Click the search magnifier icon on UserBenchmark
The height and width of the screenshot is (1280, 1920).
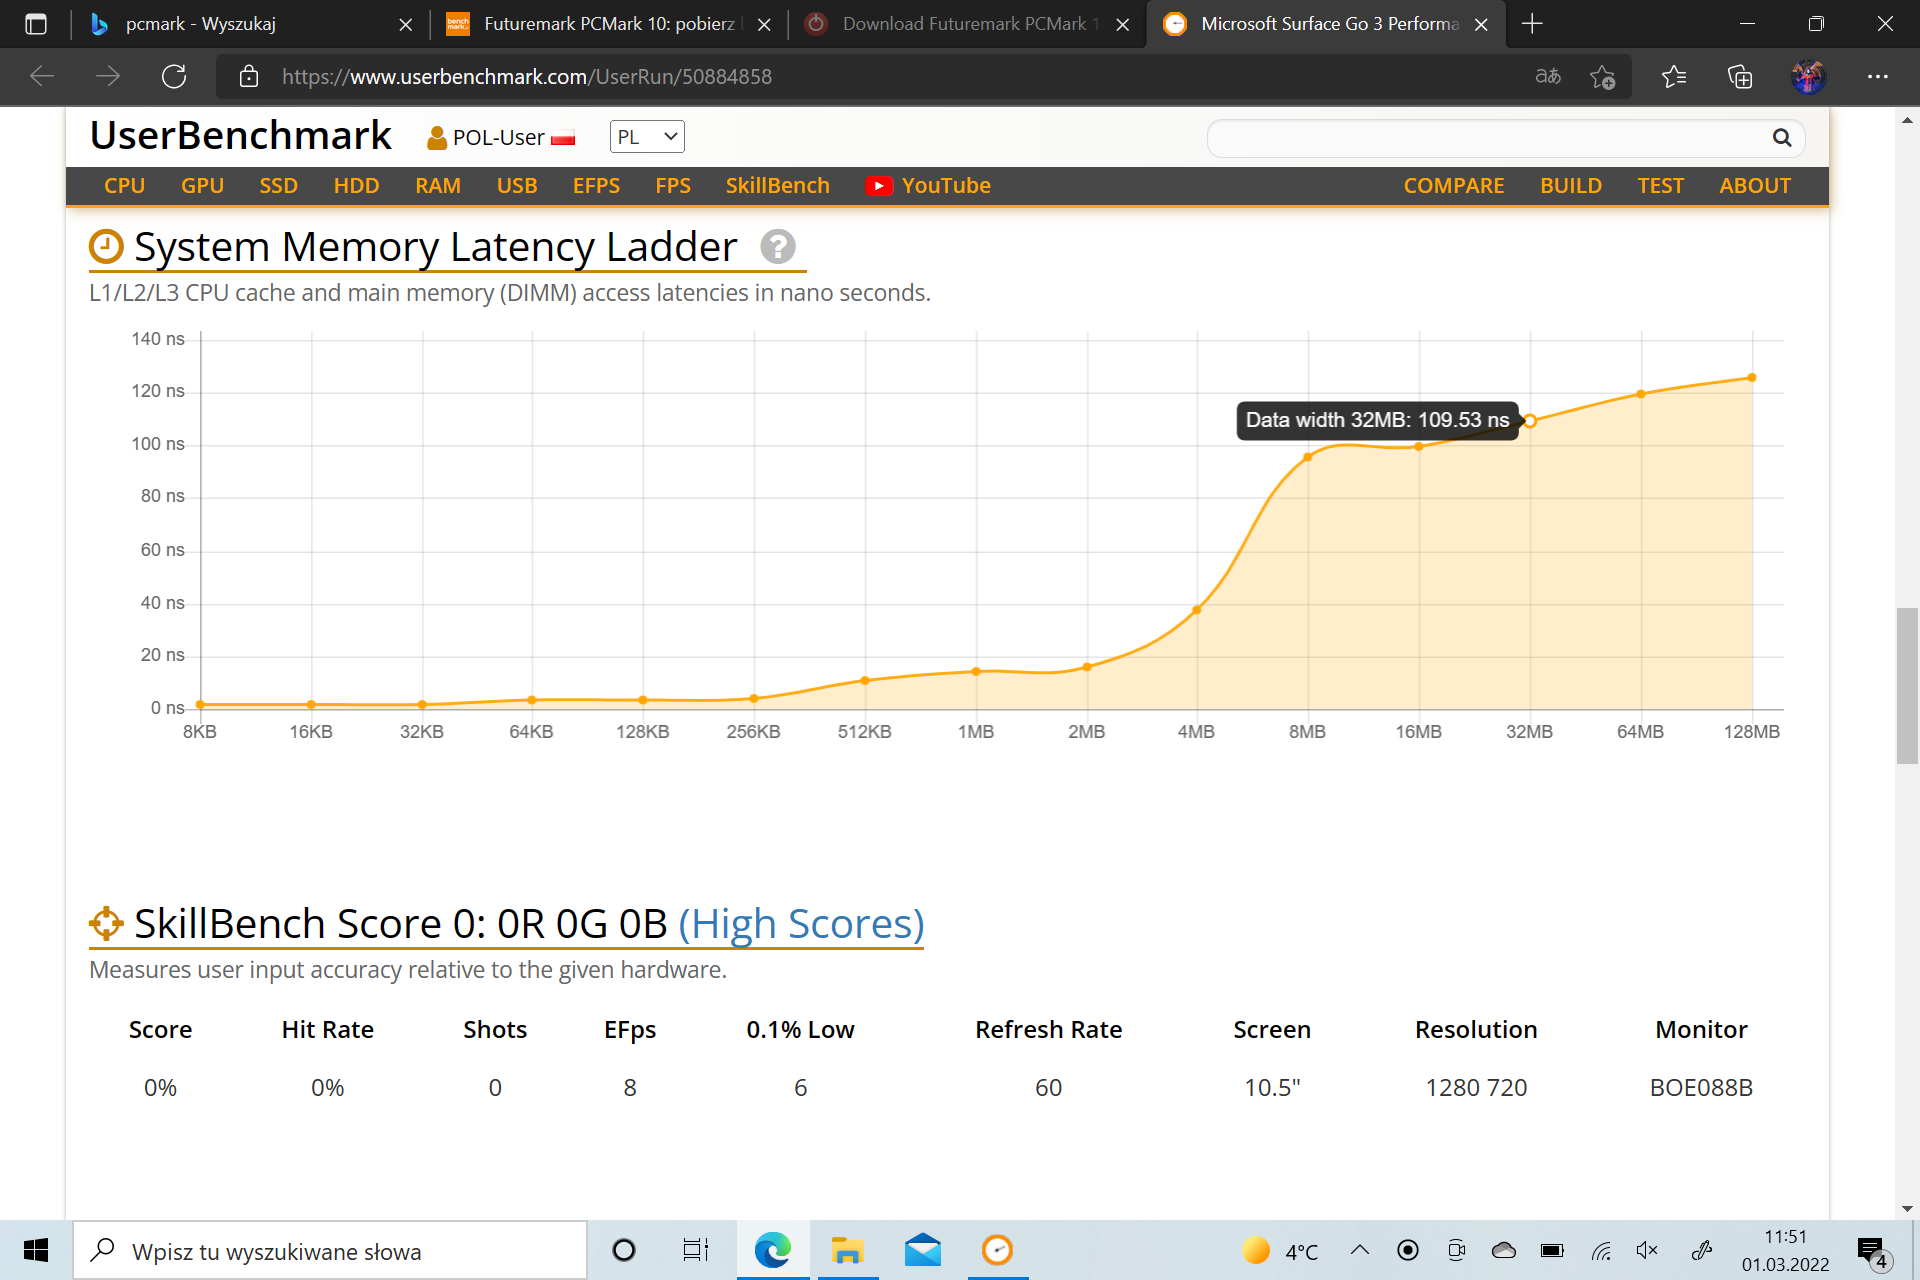tap(1781, 138)
